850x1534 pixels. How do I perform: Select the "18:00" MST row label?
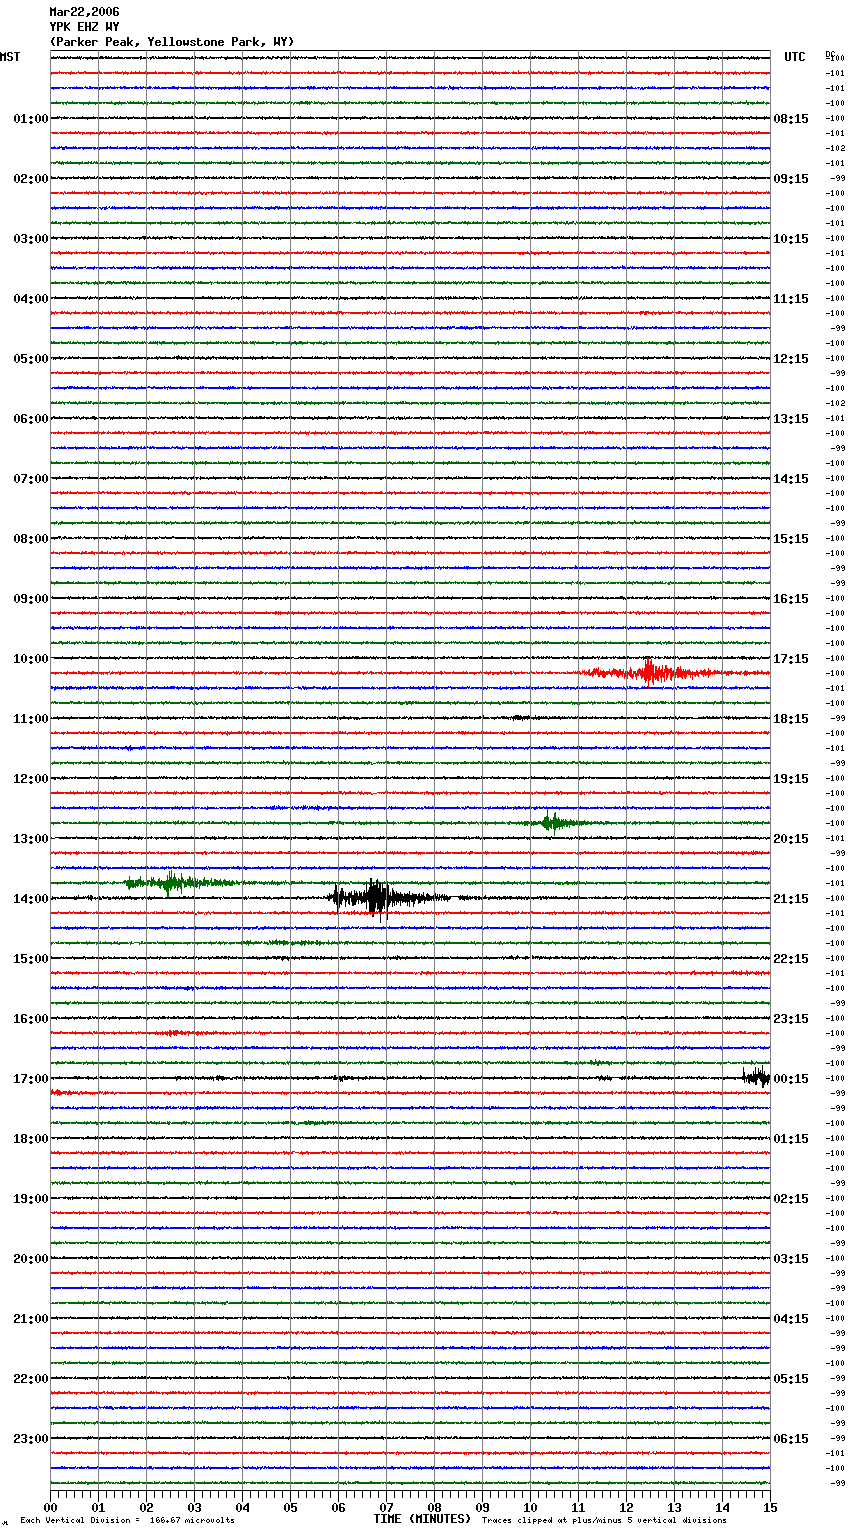pyautogui.click(x=30, y=1139)
